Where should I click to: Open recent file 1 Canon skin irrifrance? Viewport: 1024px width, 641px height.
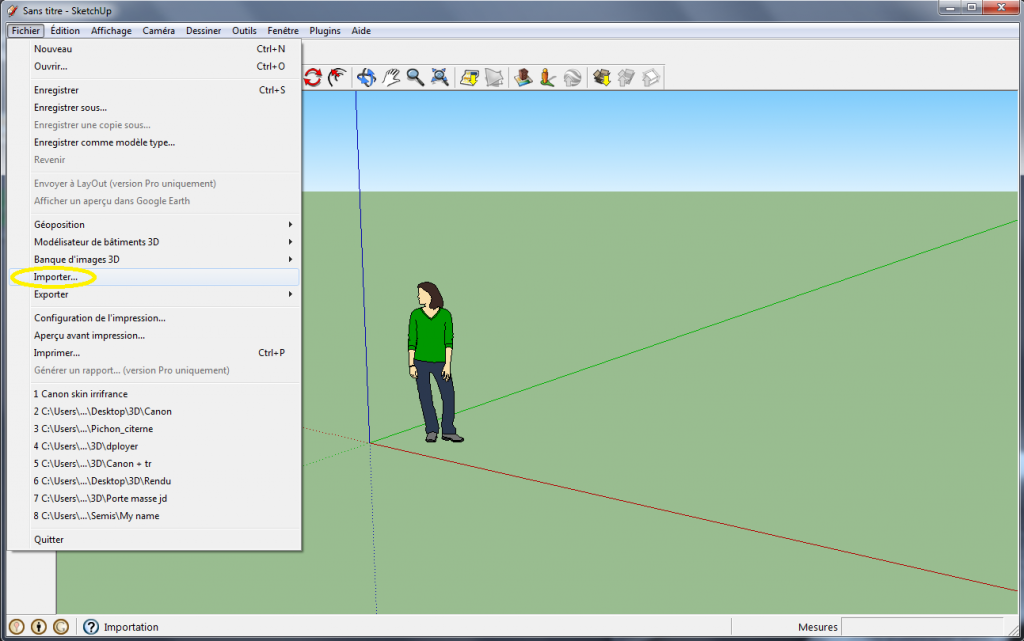coord(154,394)
